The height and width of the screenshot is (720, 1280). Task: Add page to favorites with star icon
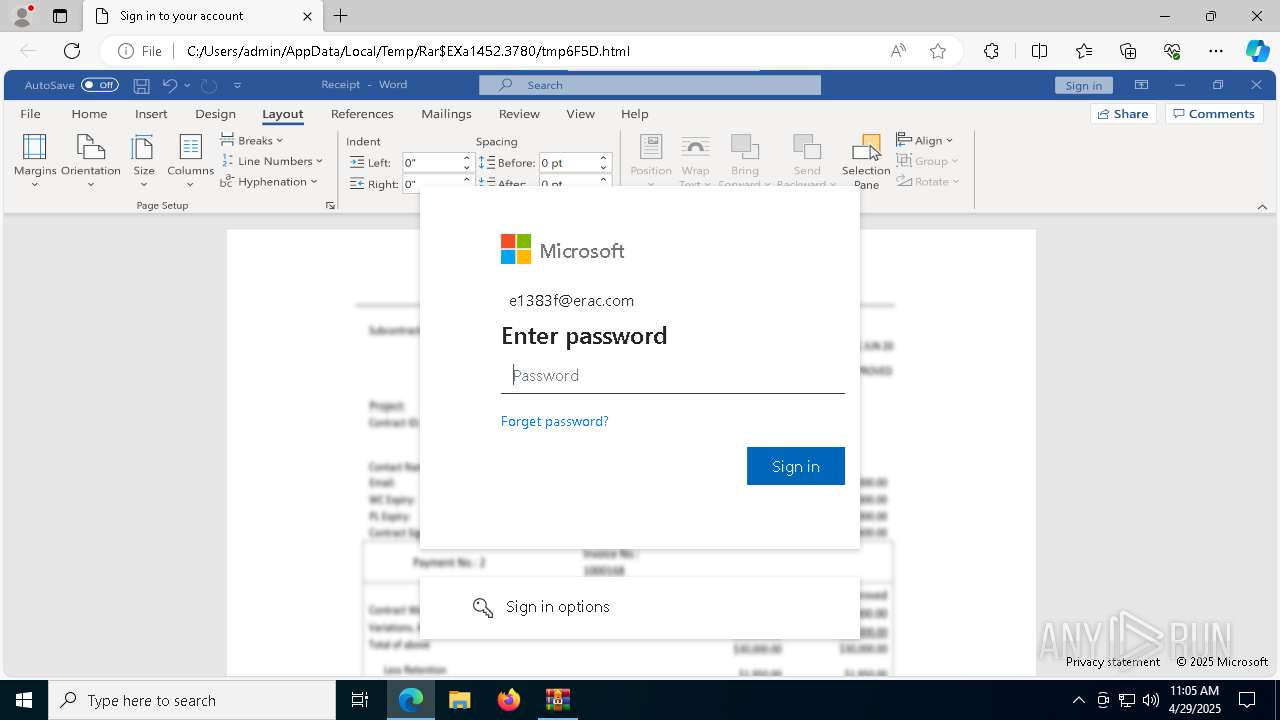coord(938,51)
